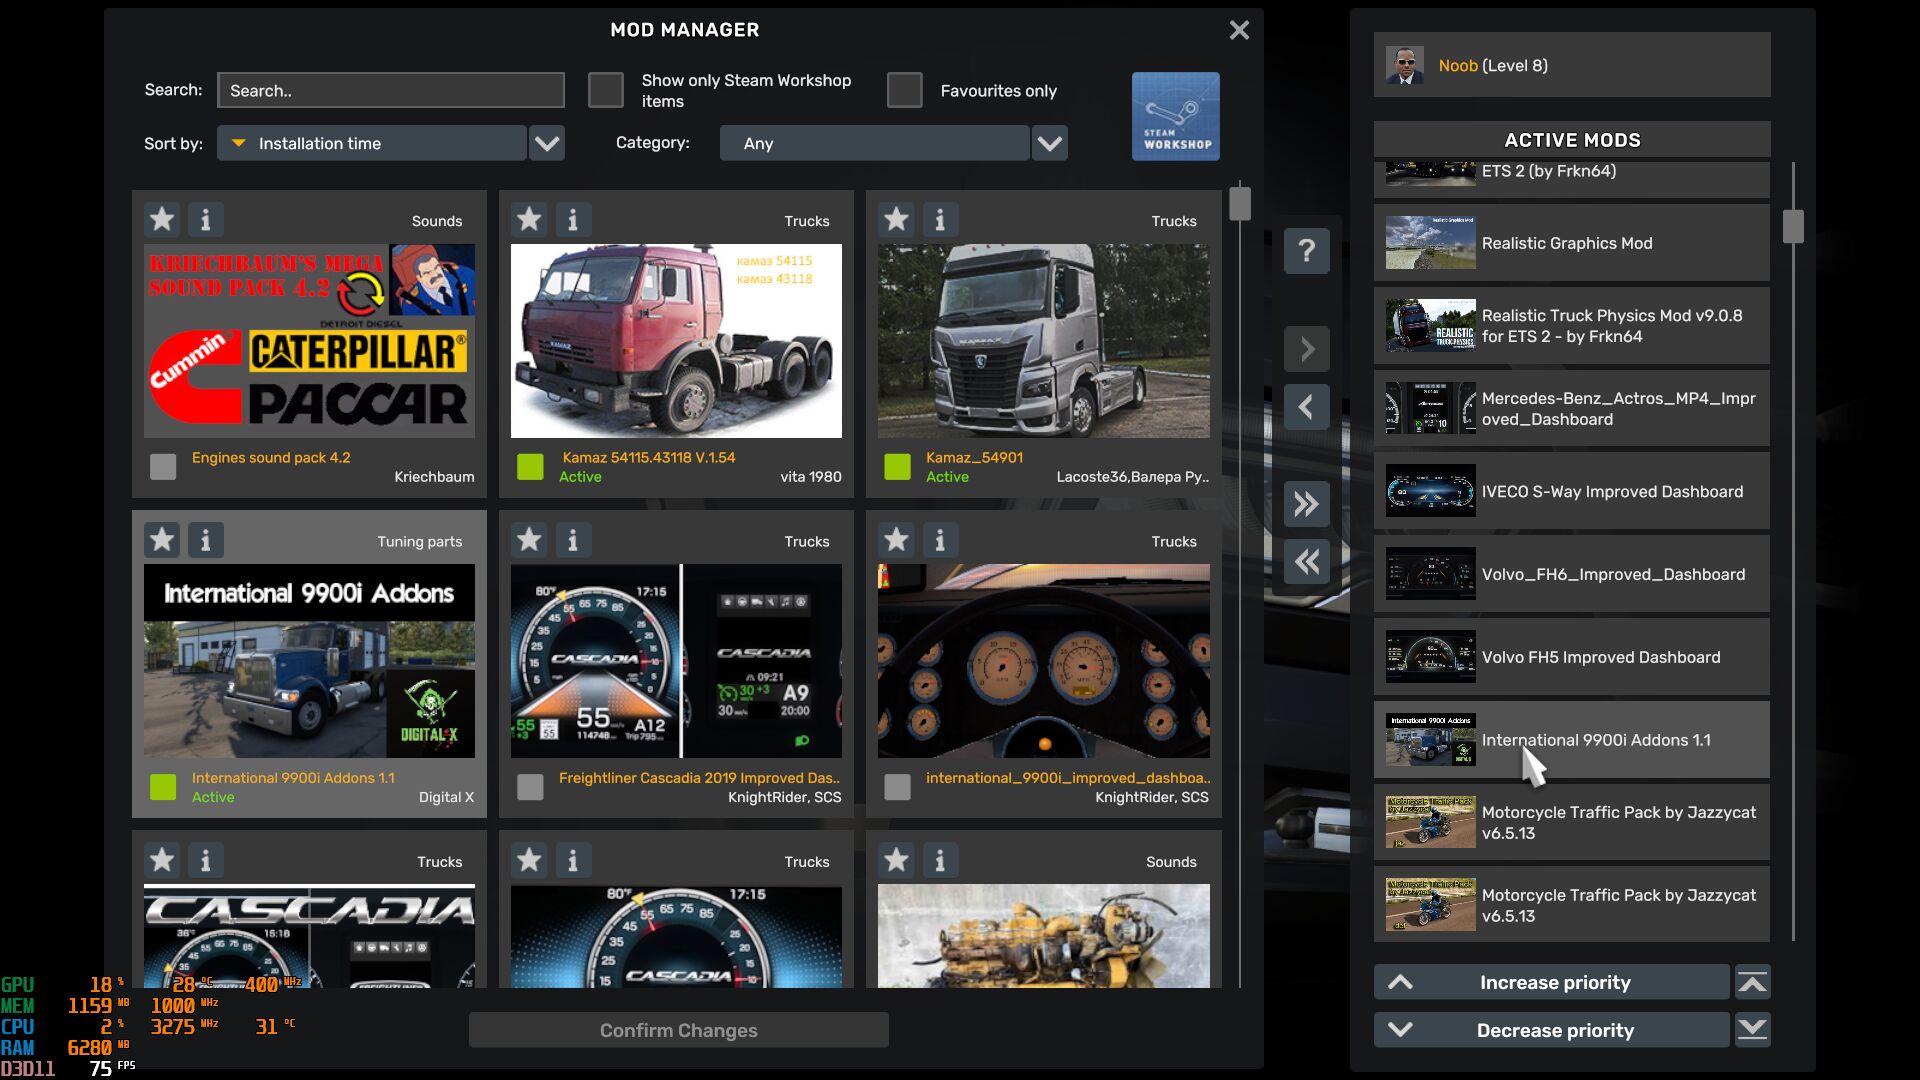Open info for Kamaz_54901 mod
The width and height of the screenshot is (1920, 1080).
(939, 219)
